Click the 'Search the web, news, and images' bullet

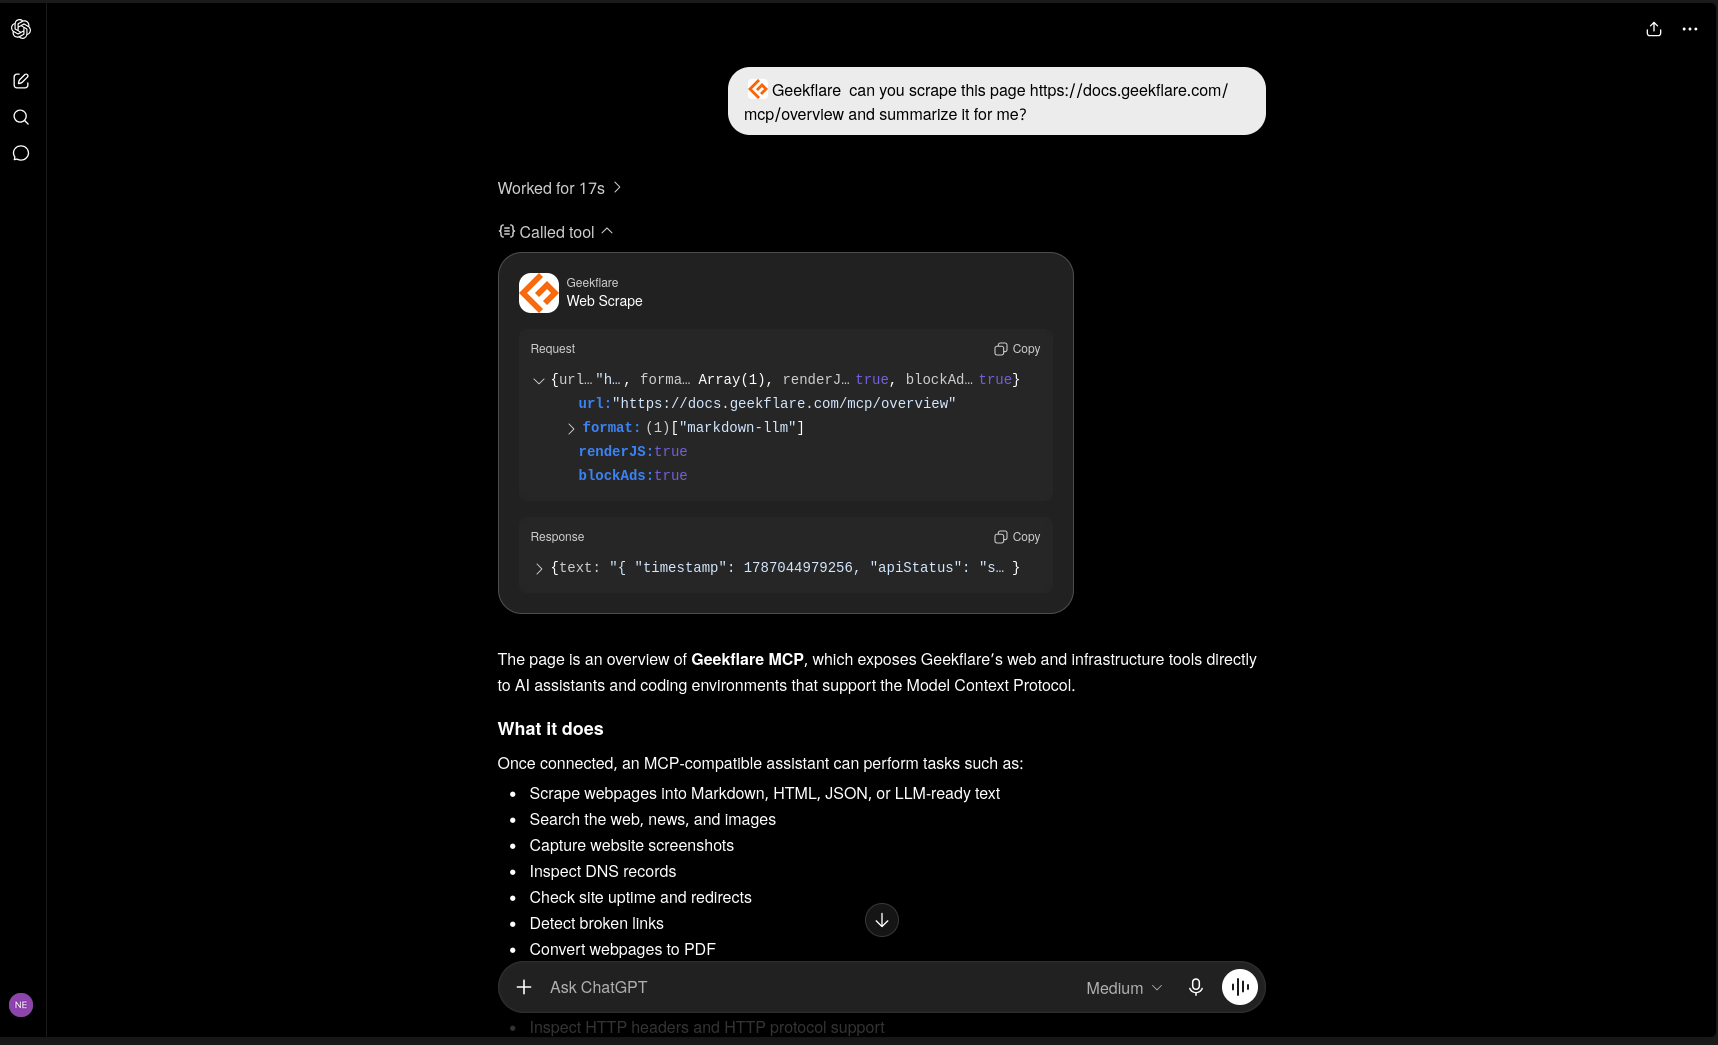click(653, 819)
